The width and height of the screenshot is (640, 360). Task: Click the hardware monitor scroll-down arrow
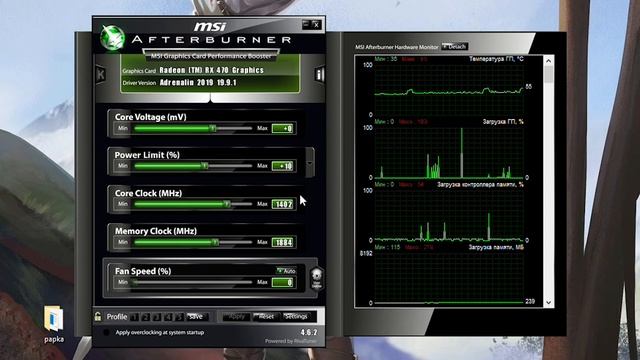549,302
